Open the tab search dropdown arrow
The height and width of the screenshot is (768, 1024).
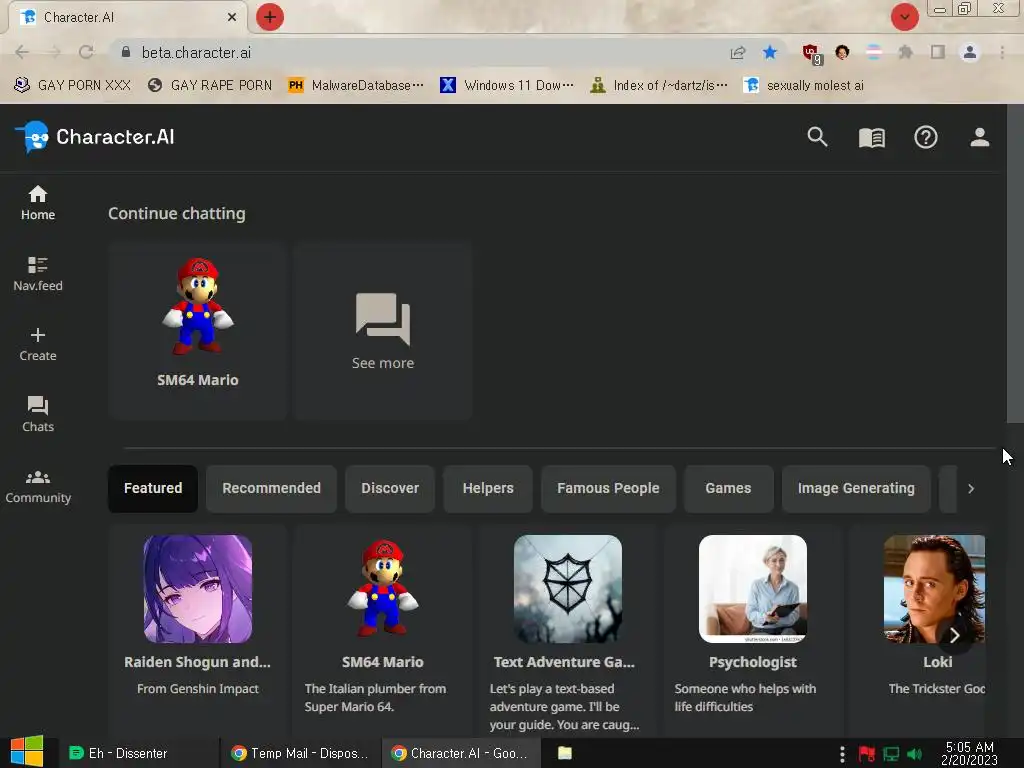click(904, 17)
